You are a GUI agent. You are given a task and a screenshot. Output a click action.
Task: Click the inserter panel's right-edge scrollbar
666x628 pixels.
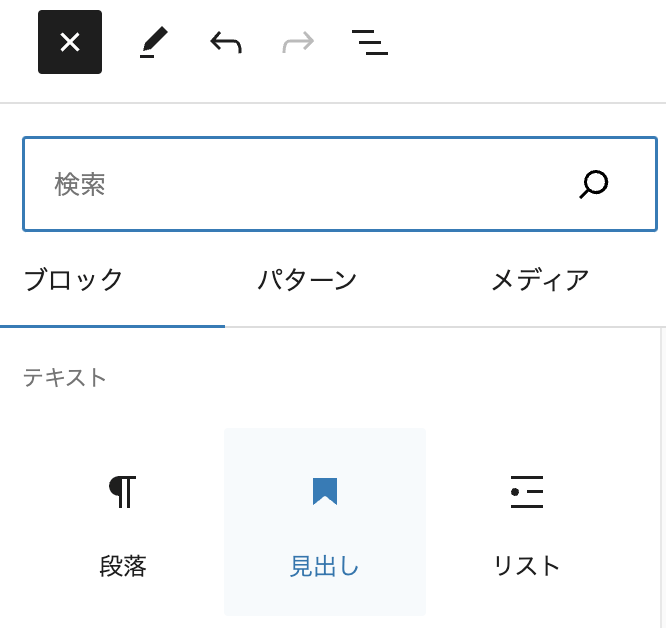point(662,470)
